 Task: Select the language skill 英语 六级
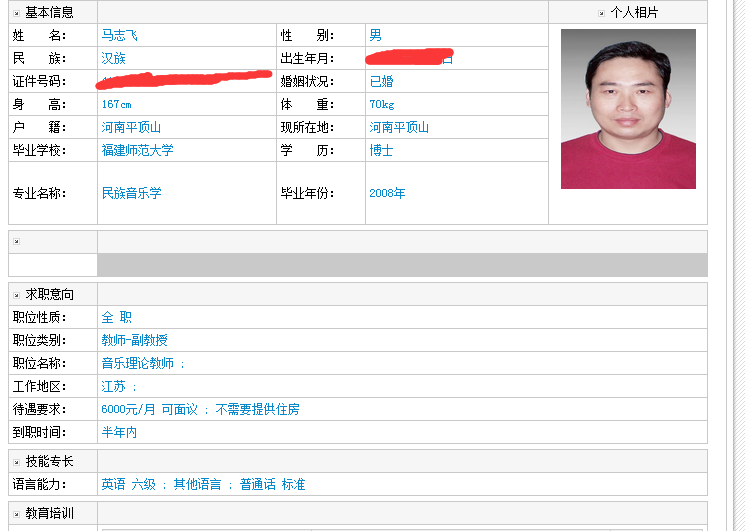point(128,484)
